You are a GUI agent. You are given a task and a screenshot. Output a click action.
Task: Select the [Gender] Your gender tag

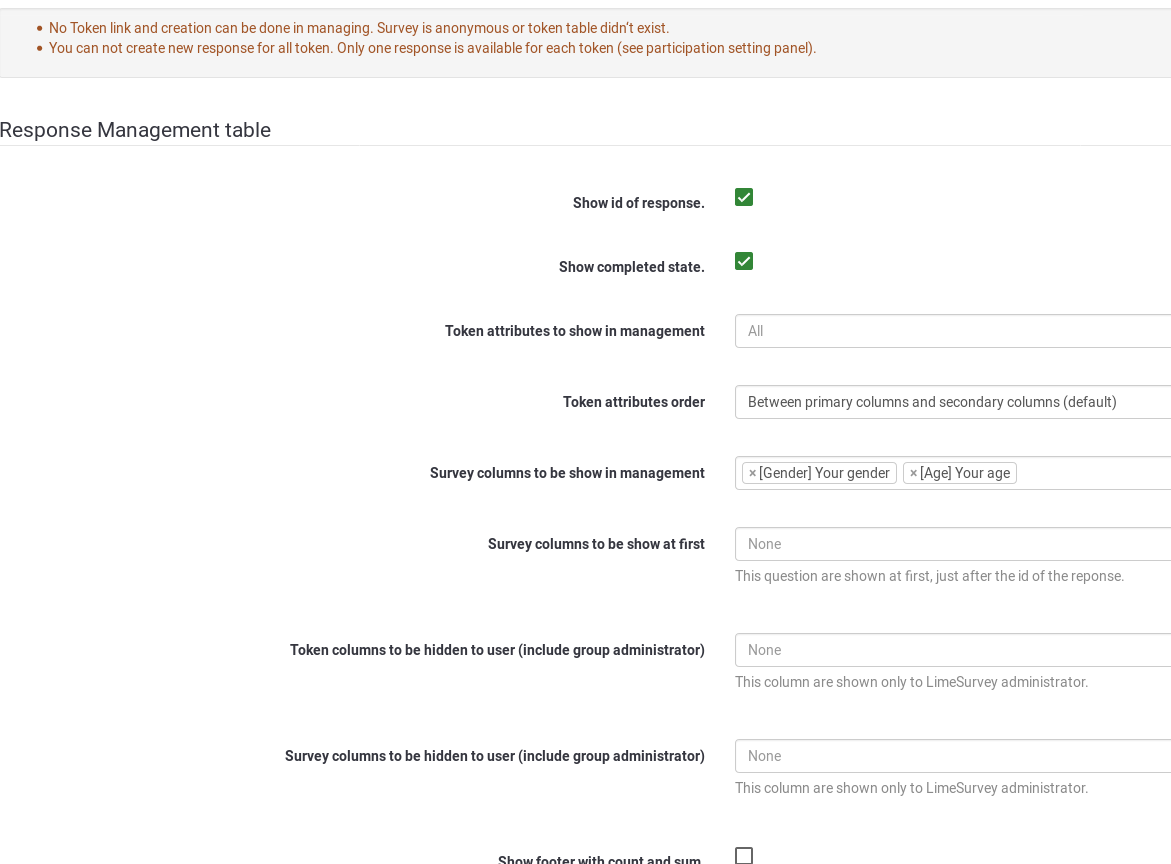tap(824, 473)
